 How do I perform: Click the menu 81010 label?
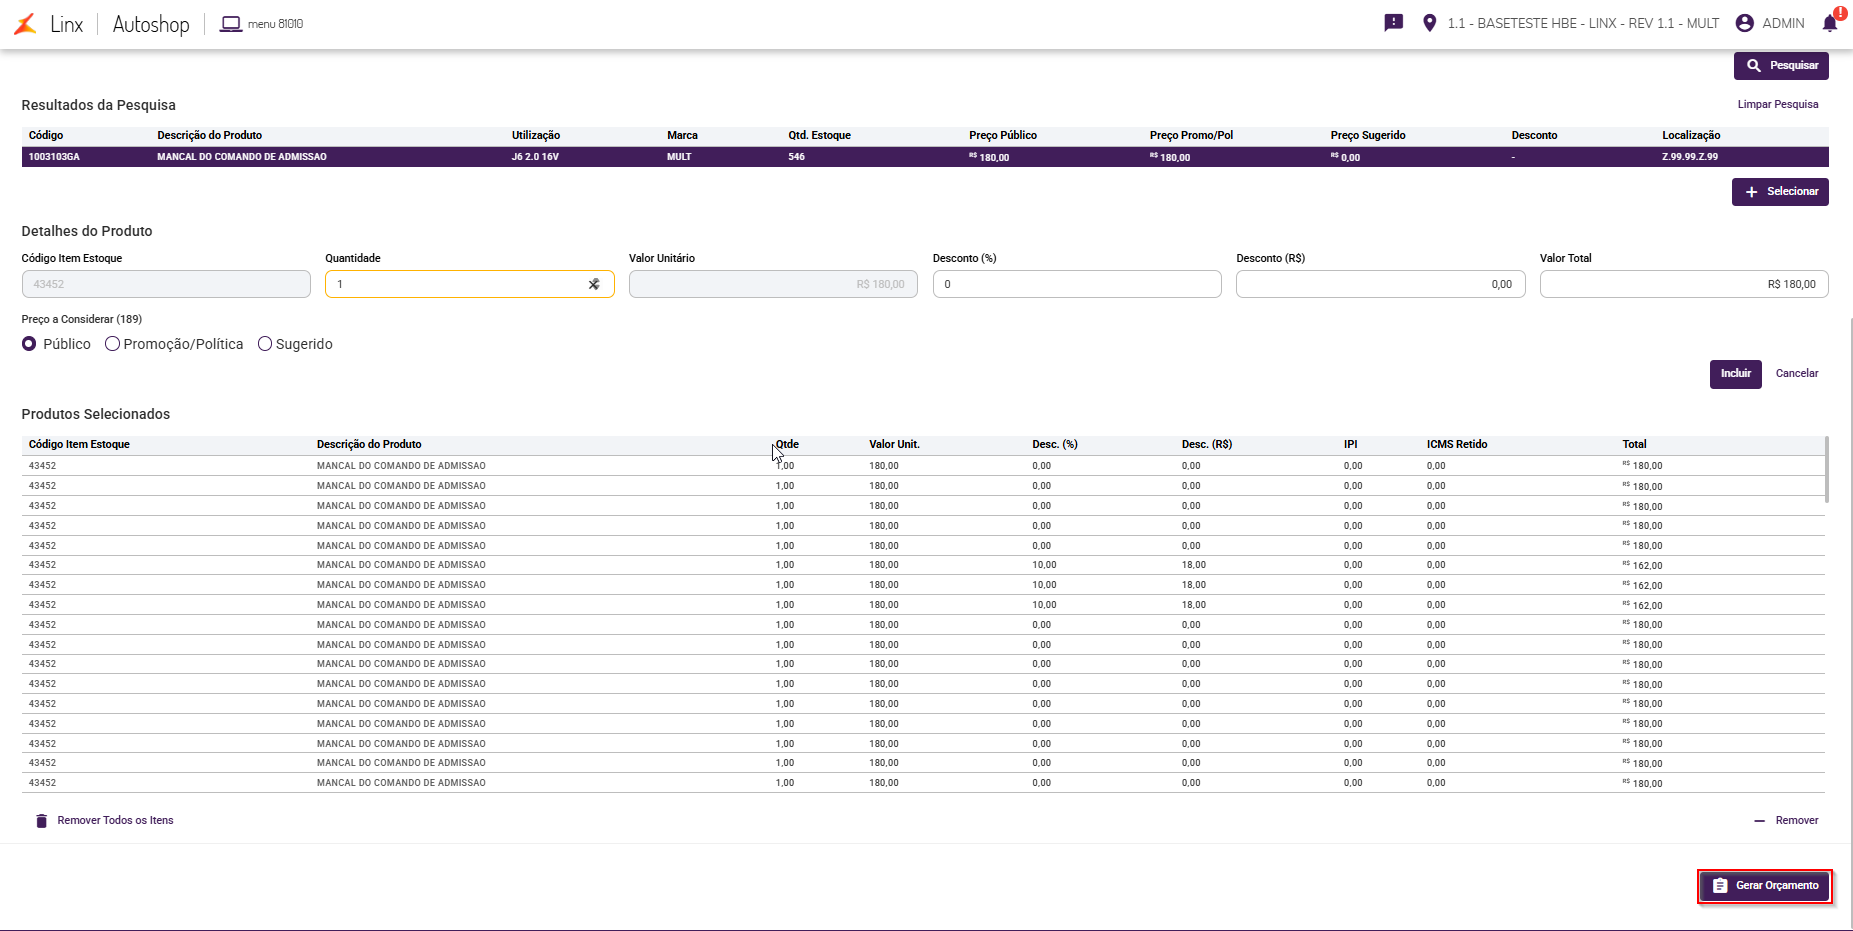click(275, 24)
